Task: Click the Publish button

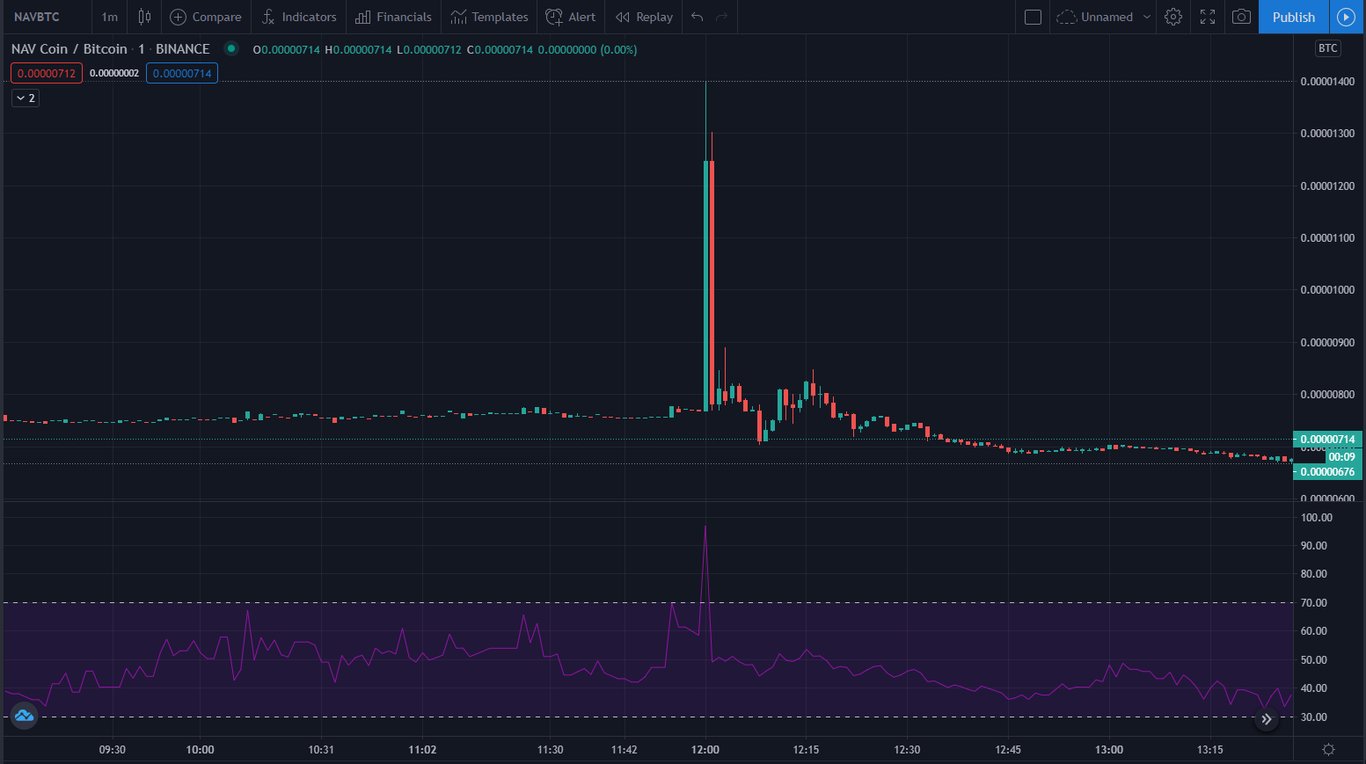Action: [1292, 16]
